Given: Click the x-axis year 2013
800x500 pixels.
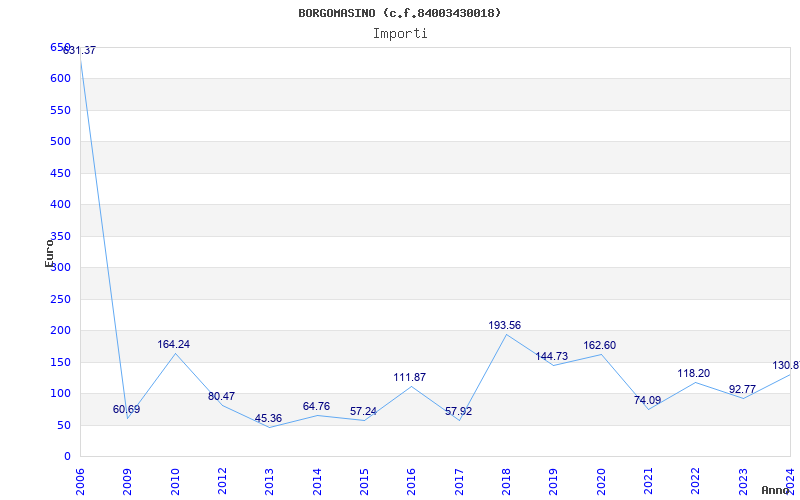Looking at the screenshot, I should click(x=270, y=482).
